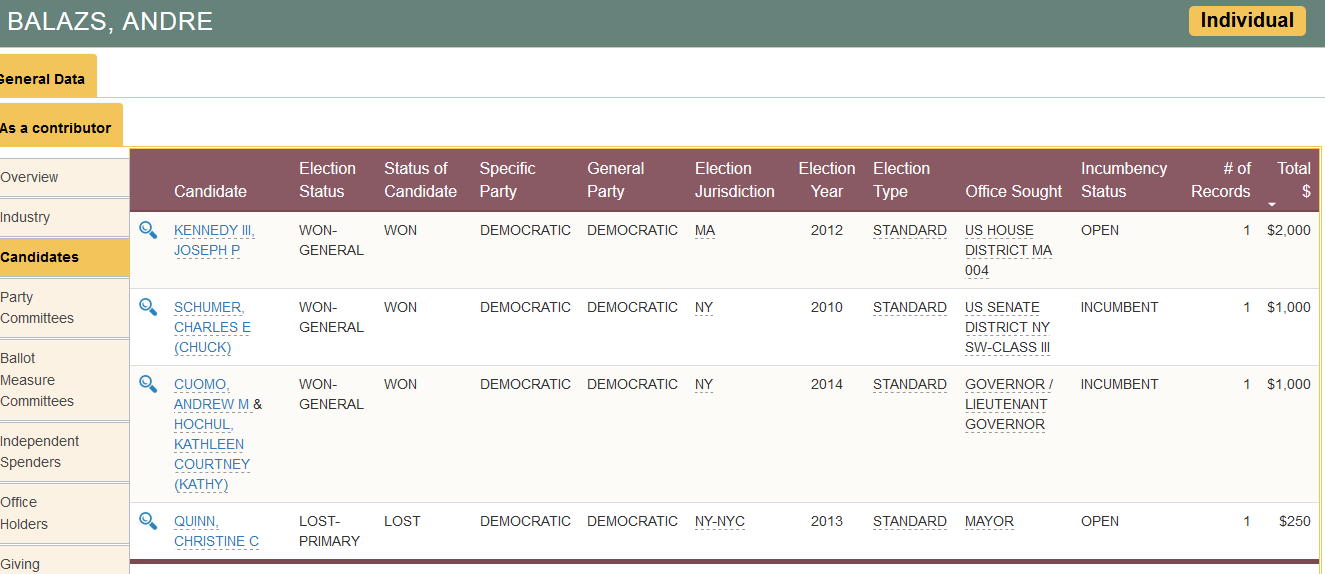Image resolution: width=1325 pixels, height=574 pixels.
Task: Open Giving in the sidebar
Action: tap(64, 562)
